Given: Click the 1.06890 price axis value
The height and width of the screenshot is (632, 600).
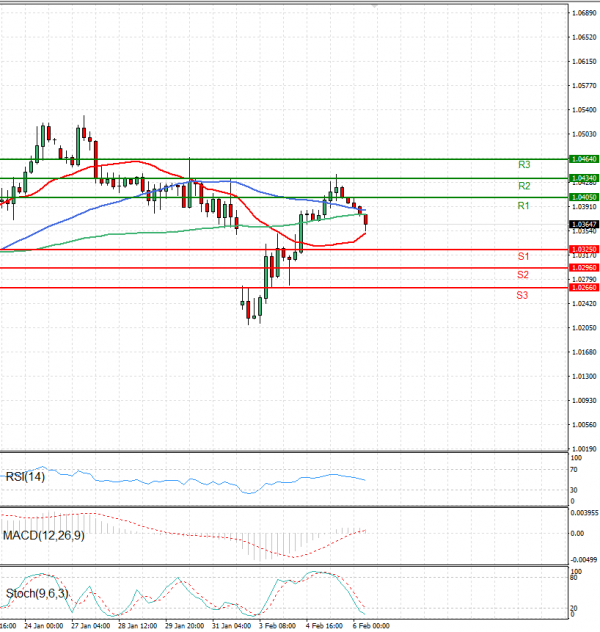Looking at the screenshot, I should coord(584,13).
